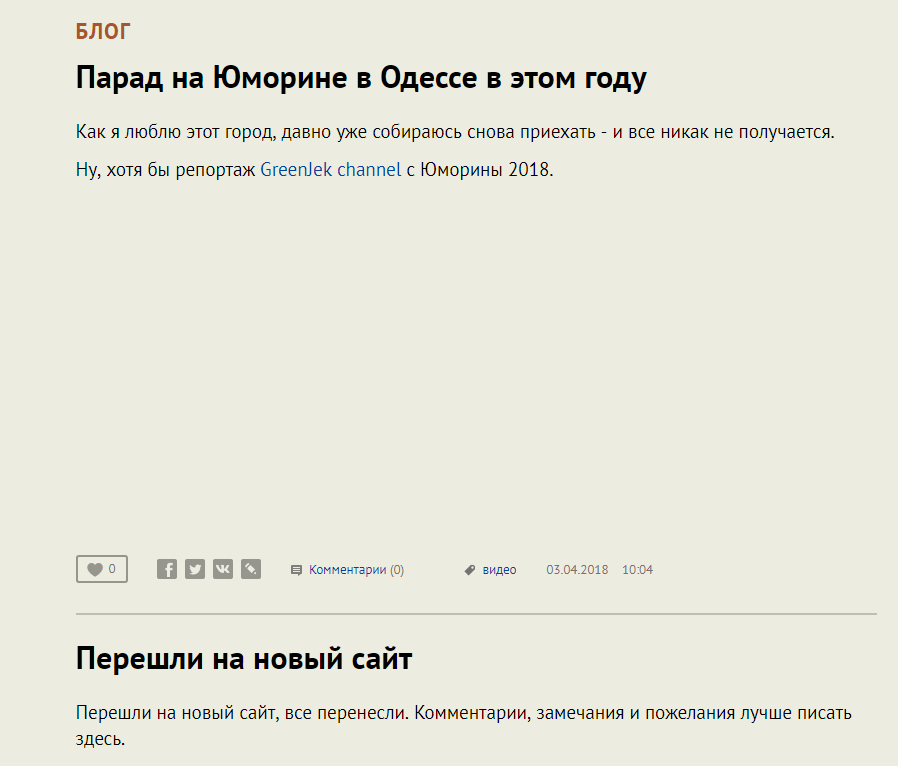
Task: Go to the БЛОГ section heading
Action: (x=103, y=32)
